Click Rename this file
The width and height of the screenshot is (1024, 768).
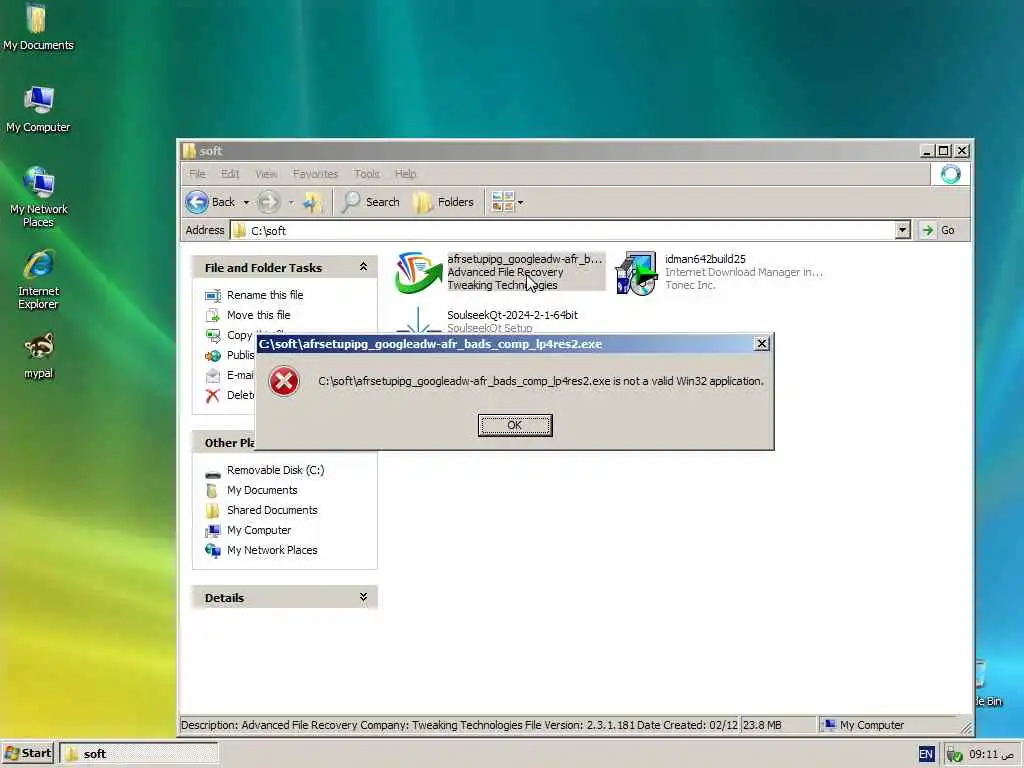click(265, 295)
